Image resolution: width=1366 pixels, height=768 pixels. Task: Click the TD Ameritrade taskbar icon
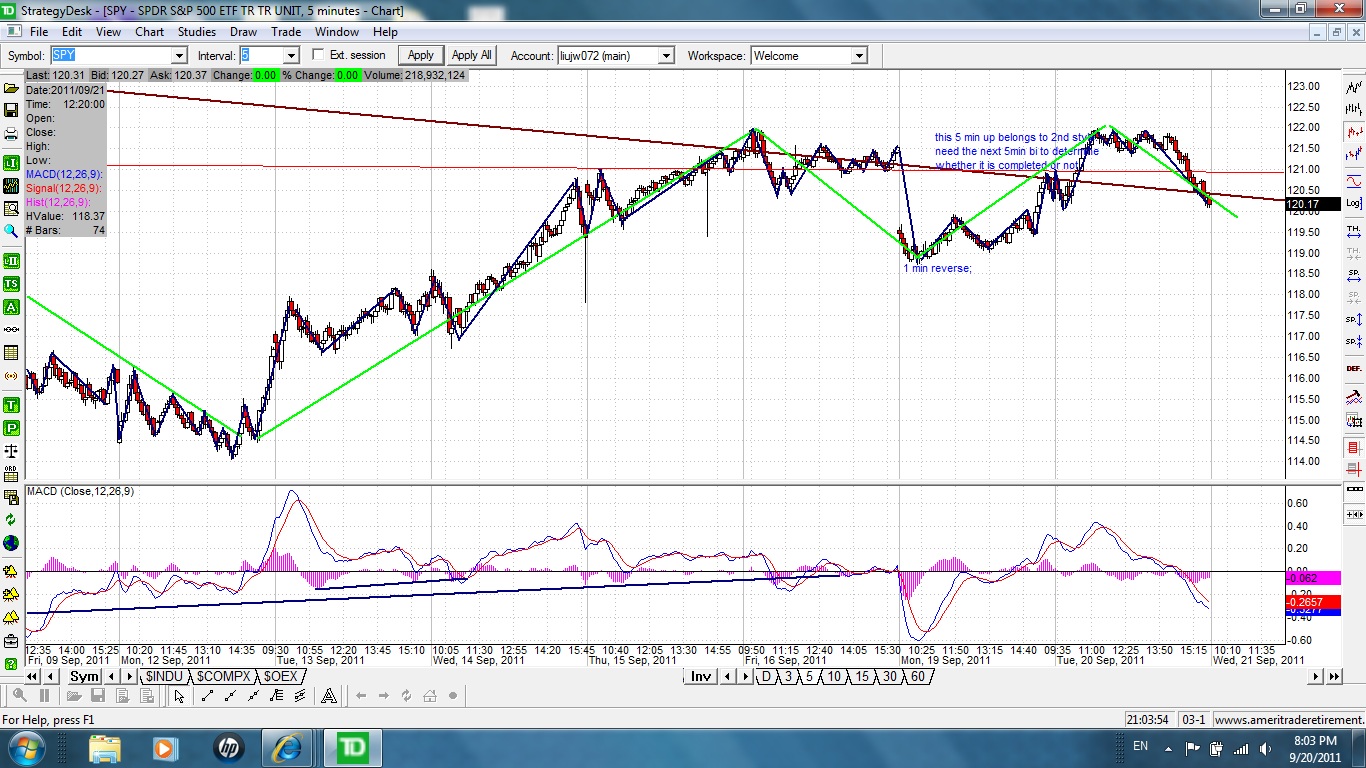[x=352, y=748]
